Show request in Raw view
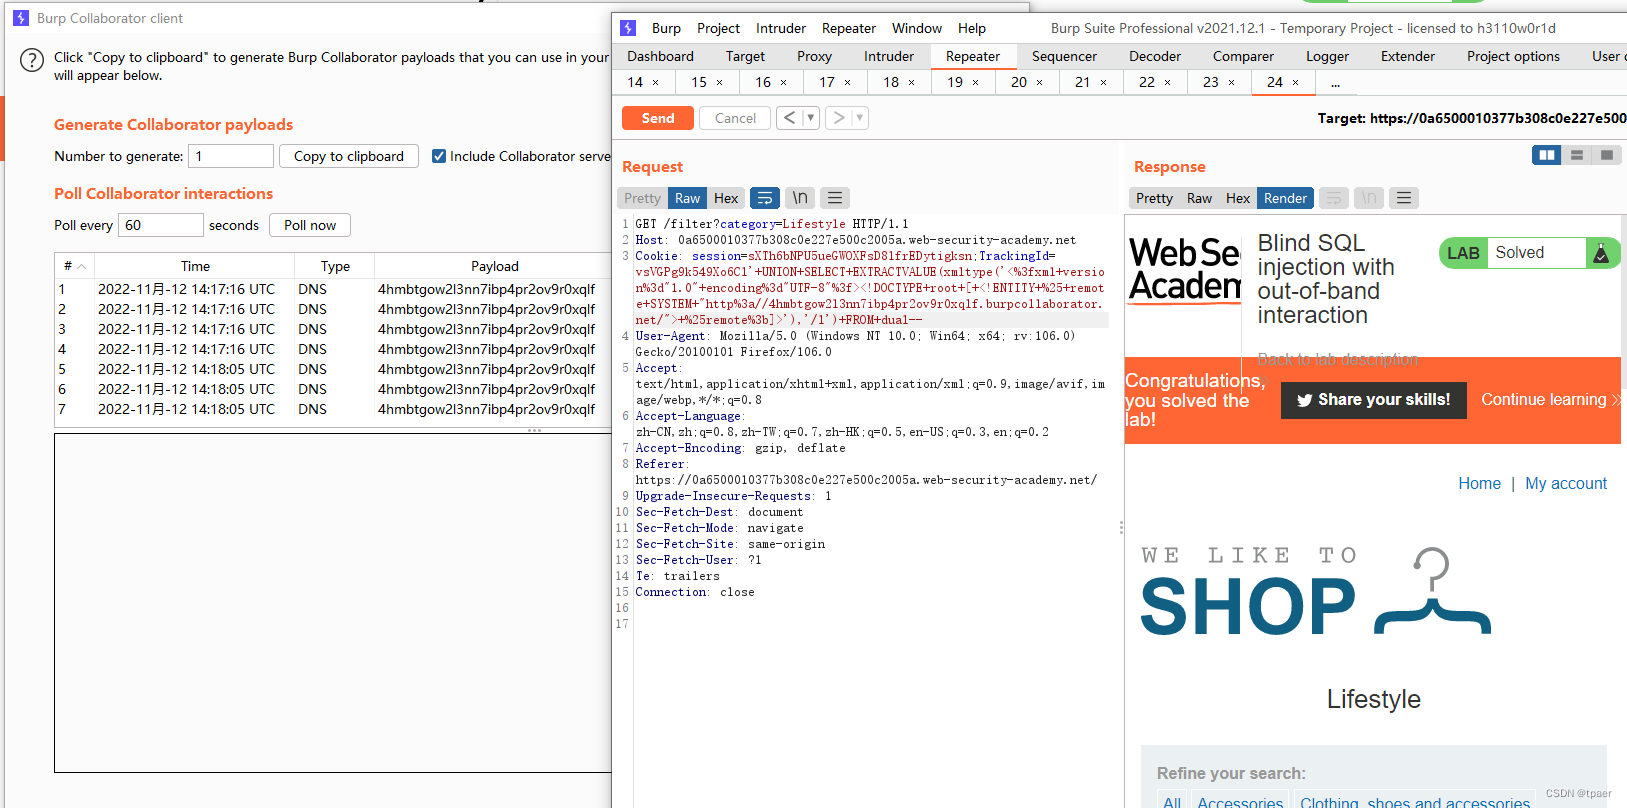This screenshot has height=808, width=1627. pos(687,198)
